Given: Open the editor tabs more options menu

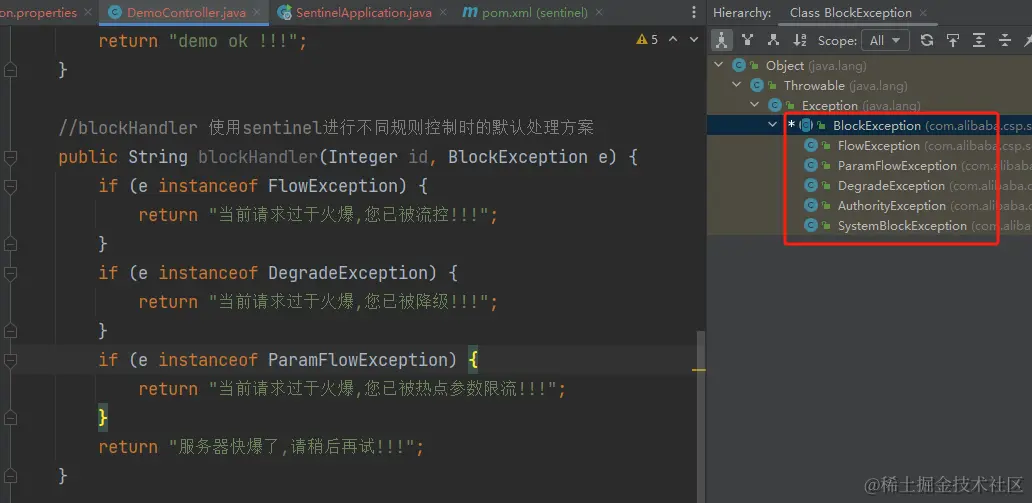Looking at the screenshot, I should click(x=694, y=13).
